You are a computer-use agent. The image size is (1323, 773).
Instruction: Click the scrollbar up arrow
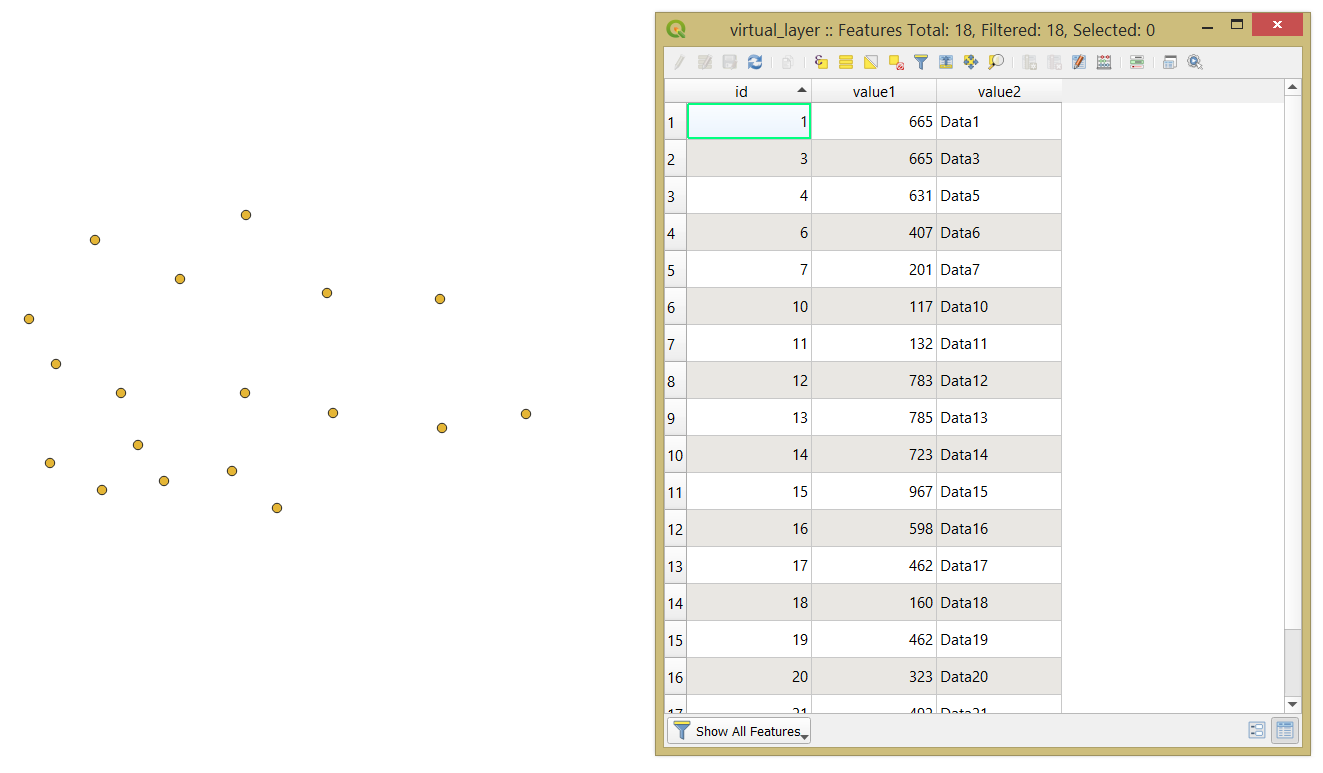1293,88
